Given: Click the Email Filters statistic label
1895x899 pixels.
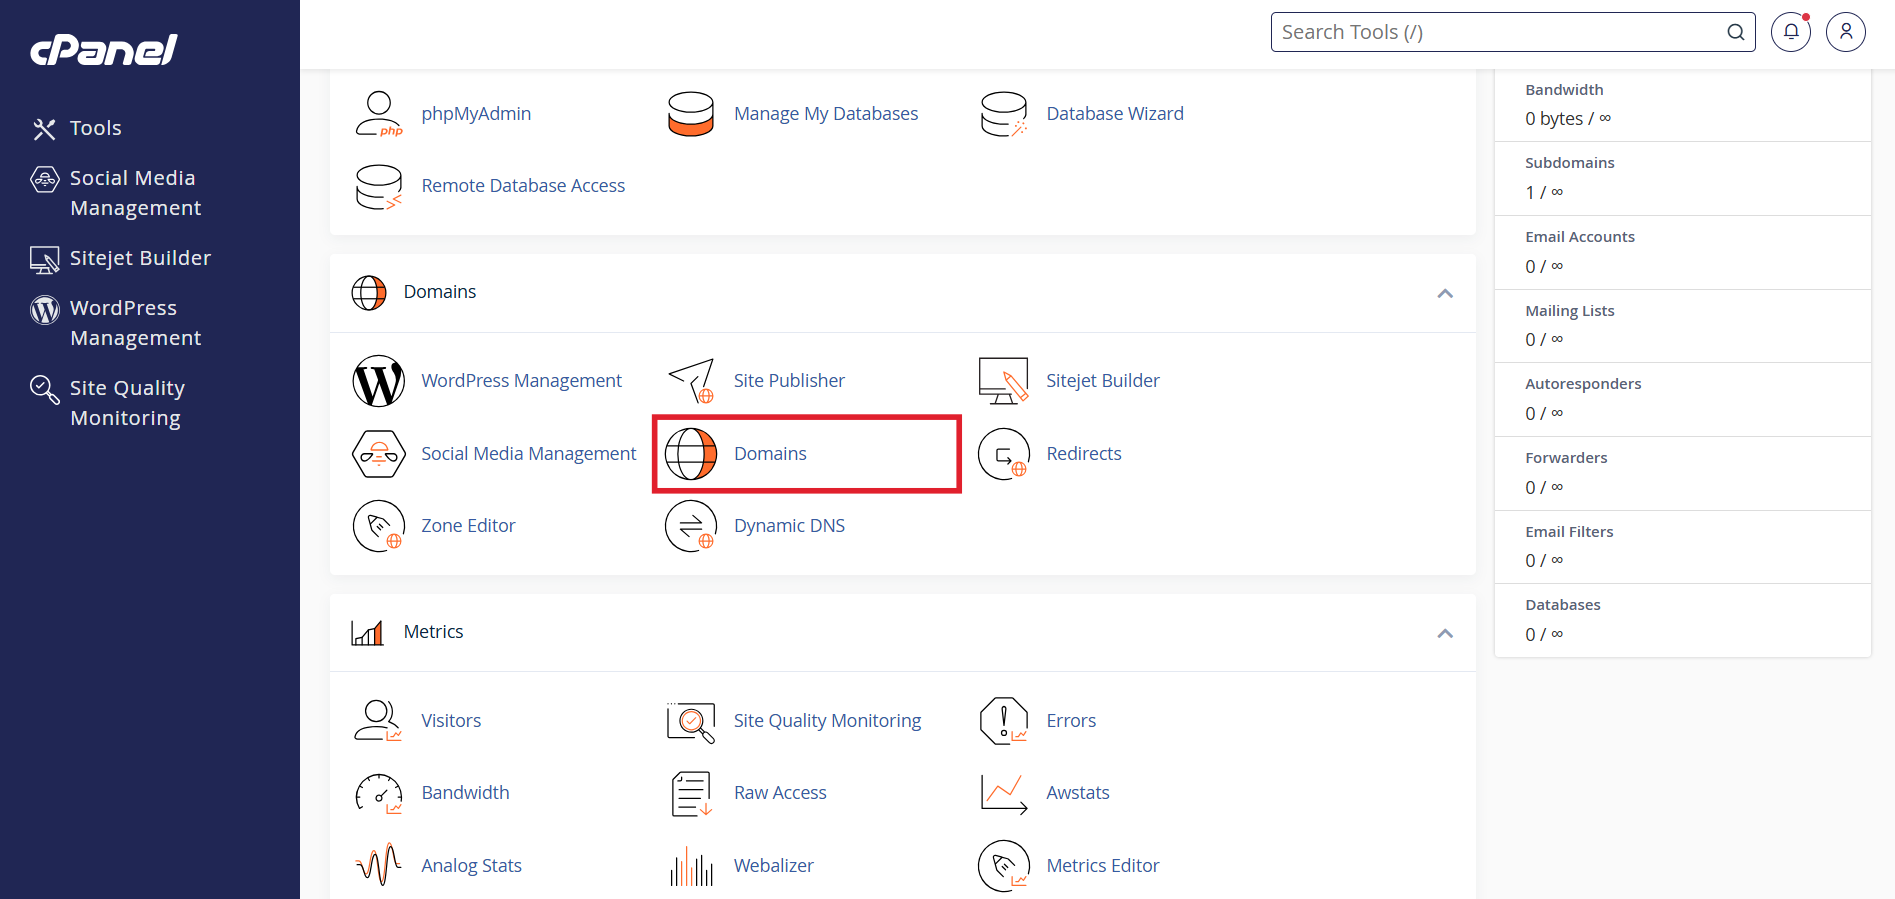Looking at the screenshot, I should pos(1569,532).
